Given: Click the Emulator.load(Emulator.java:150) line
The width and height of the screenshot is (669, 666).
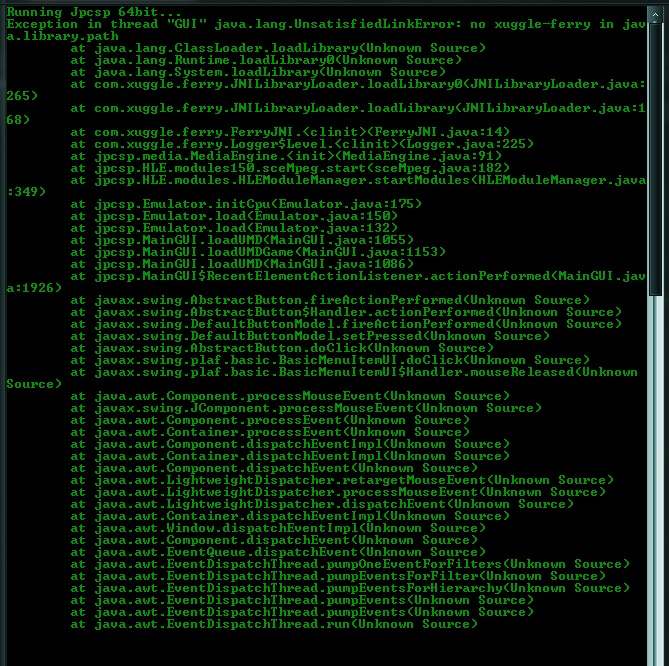Looking at the screenshot, I should (234, 216).
